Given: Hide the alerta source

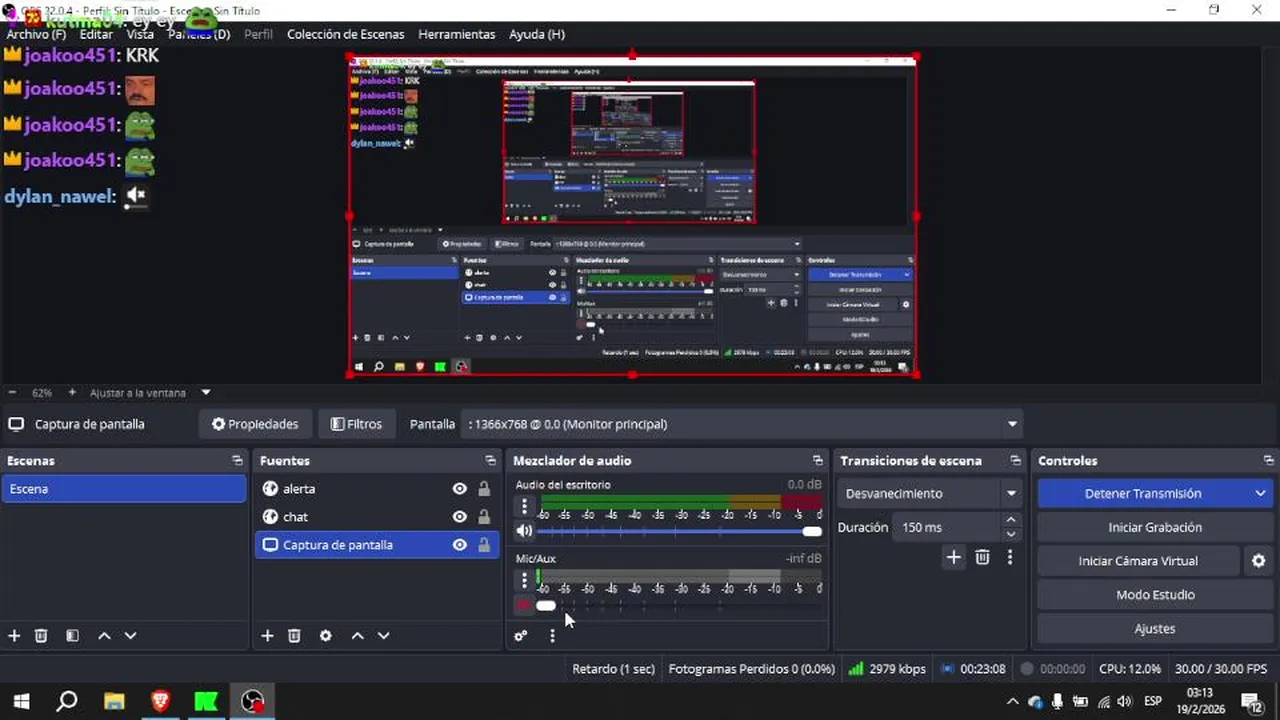Looking at the screenshot, I should (x=459, y=489).
